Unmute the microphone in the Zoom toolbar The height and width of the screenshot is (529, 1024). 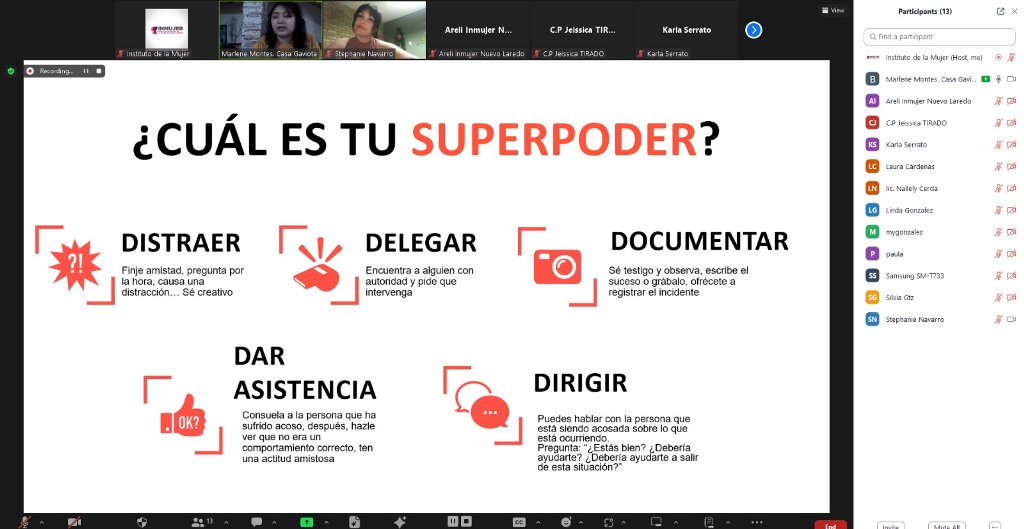pos(25,522)
